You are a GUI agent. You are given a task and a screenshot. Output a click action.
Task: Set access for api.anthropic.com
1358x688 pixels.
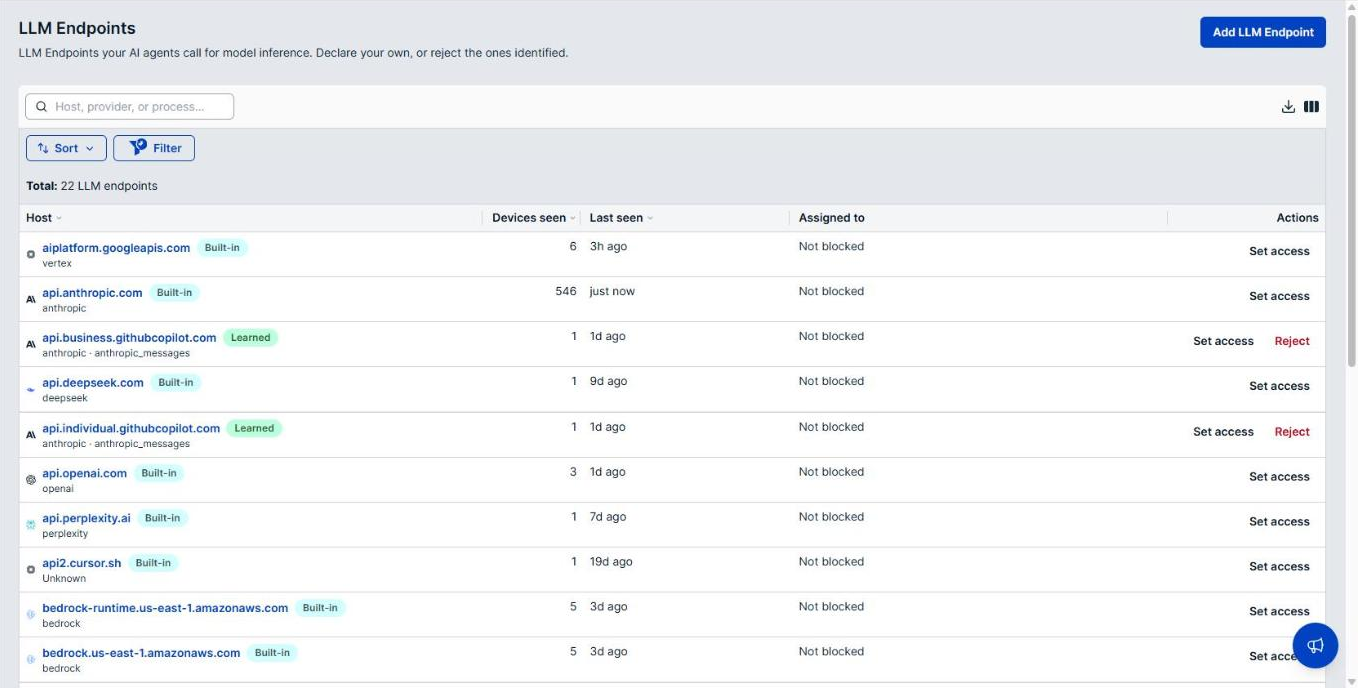1279,296
